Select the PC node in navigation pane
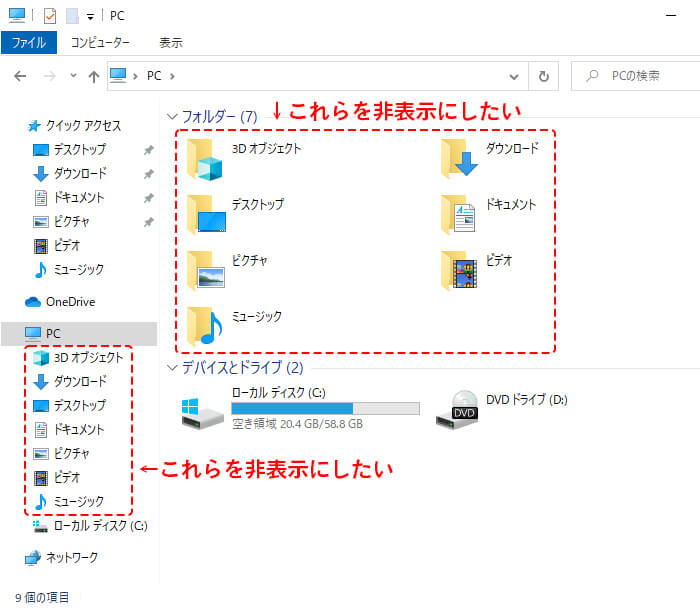Image resolution: width=700 pixels, height=610 pixels. click(79, 334)
